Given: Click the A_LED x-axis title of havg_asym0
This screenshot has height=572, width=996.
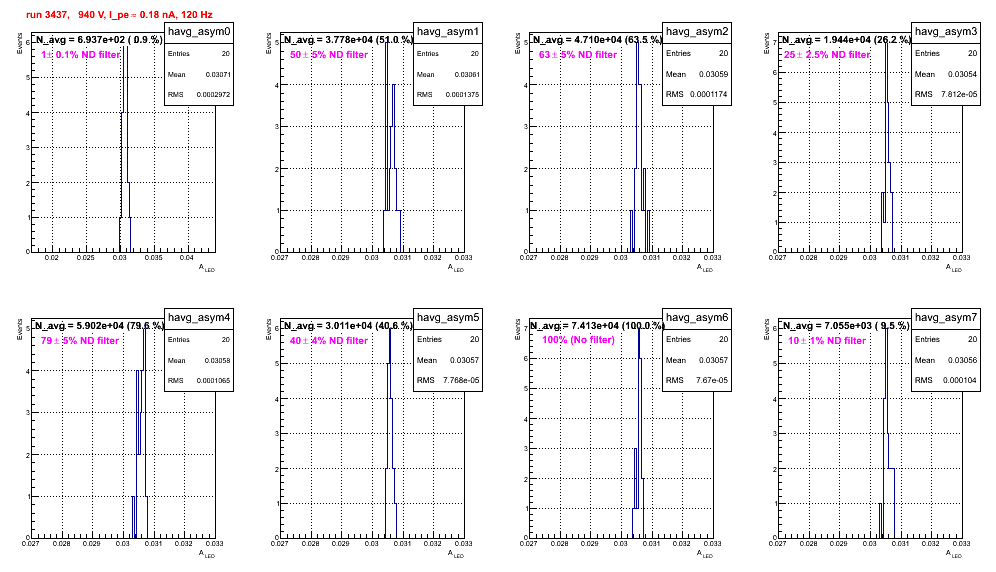Looking at the screenshot, I should pyautogui.click(x=207, y=268).
